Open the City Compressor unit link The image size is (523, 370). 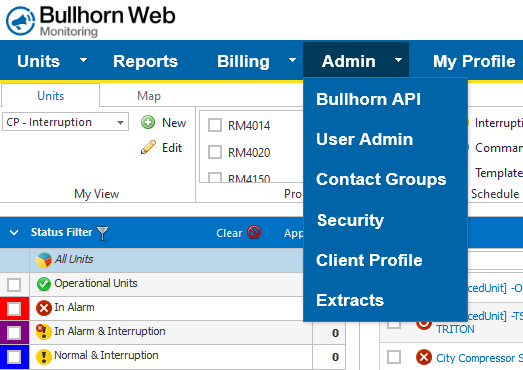tap(479, 358)
